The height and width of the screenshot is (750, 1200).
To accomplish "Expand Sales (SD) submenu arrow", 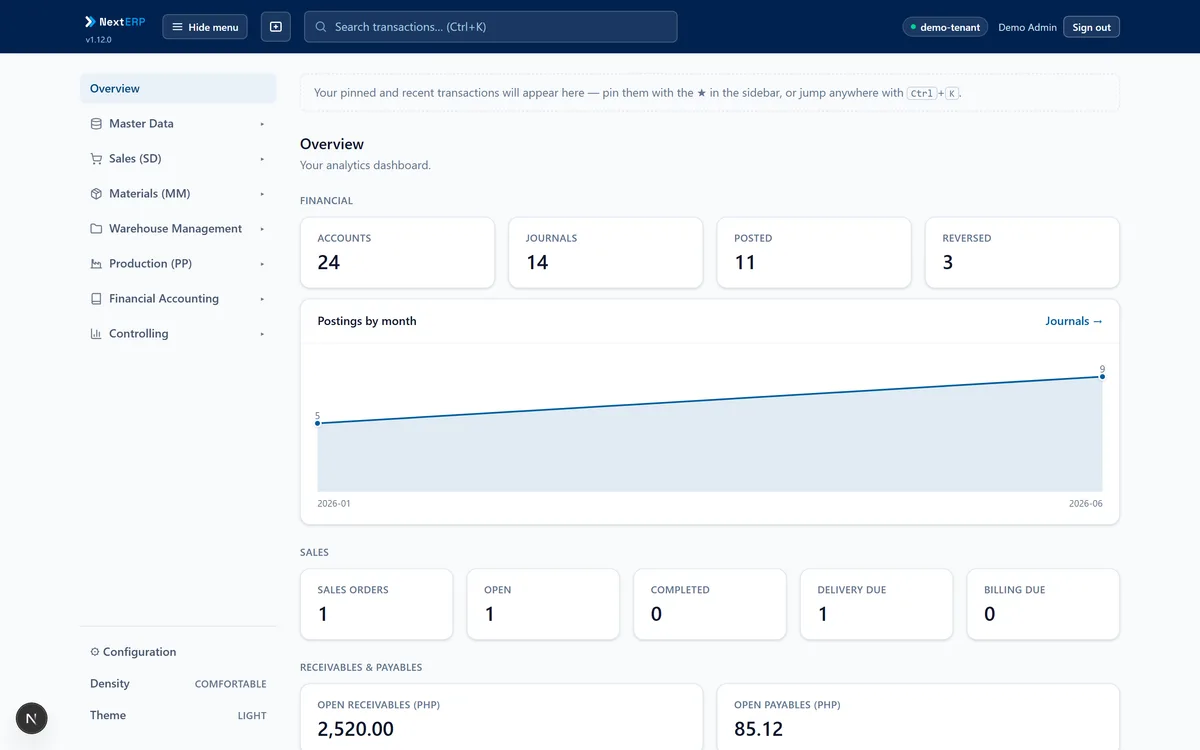I will (262, 159).
